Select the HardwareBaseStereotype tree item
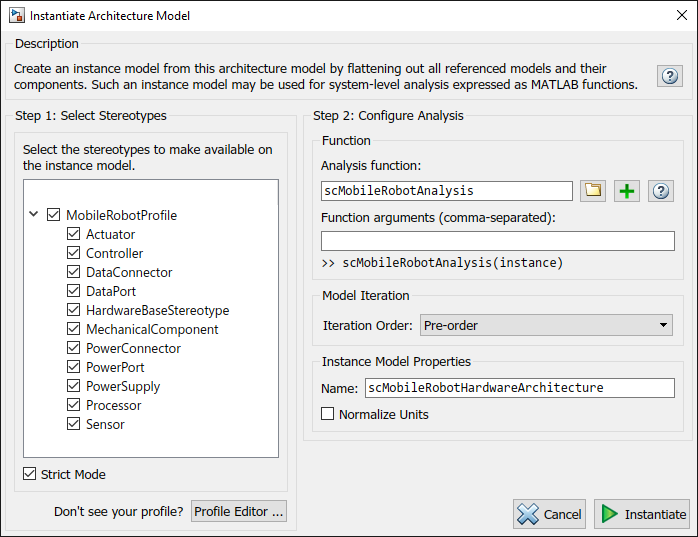Viewport: 698px width, 537px height. pyautogui.click(x=157, y=310)
